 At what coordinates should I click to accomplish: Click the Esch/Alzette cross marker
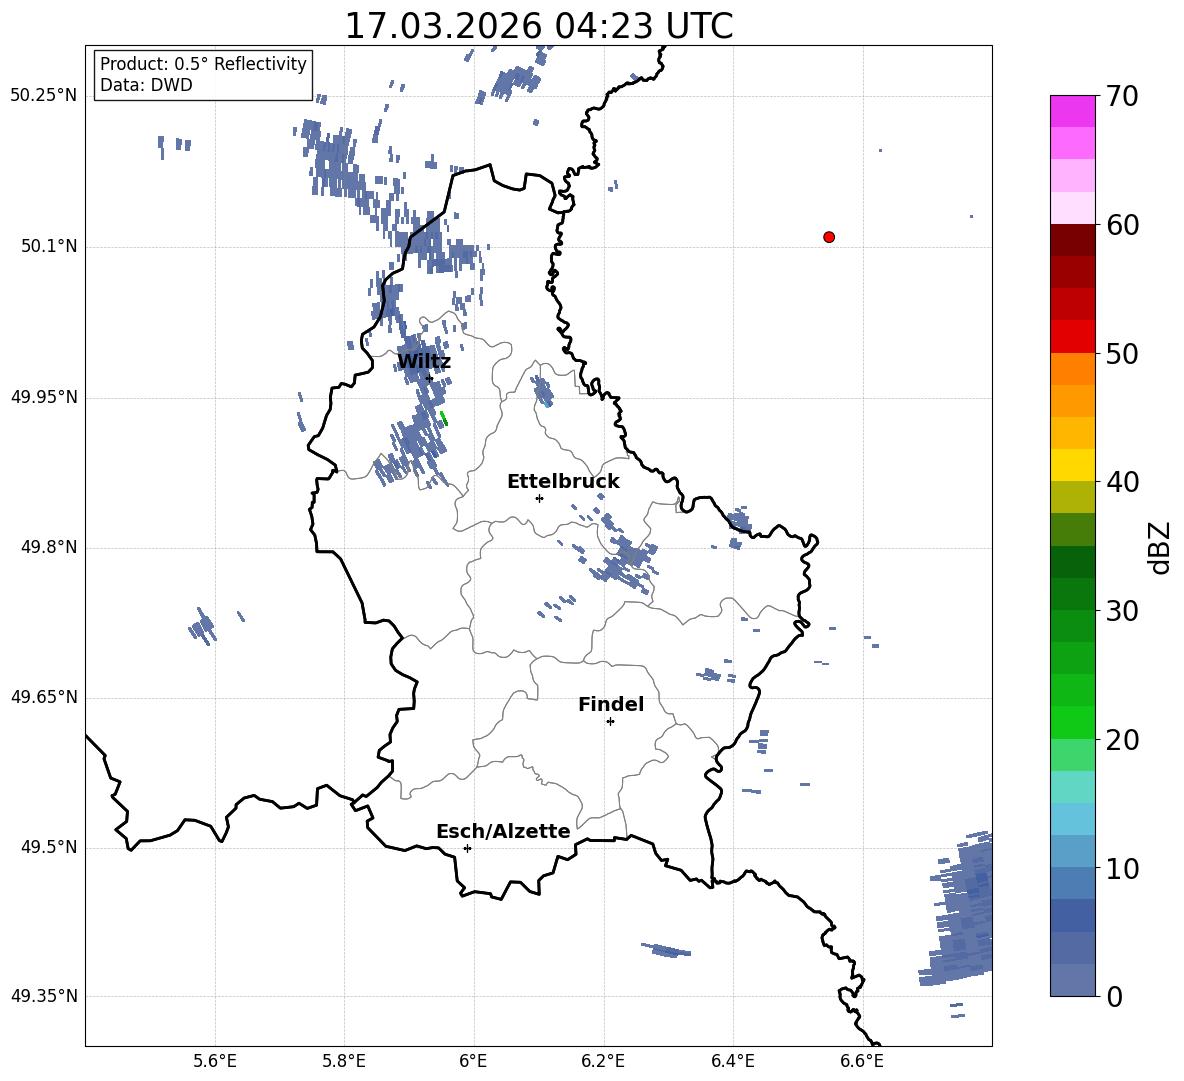pos(467,848)
